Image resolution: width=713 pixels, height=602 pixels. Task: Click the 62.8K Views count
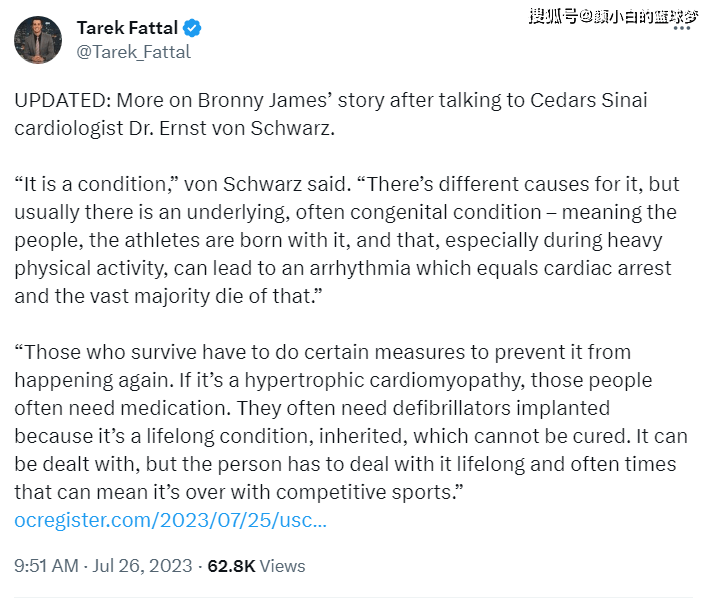click(x=256, y=566)
